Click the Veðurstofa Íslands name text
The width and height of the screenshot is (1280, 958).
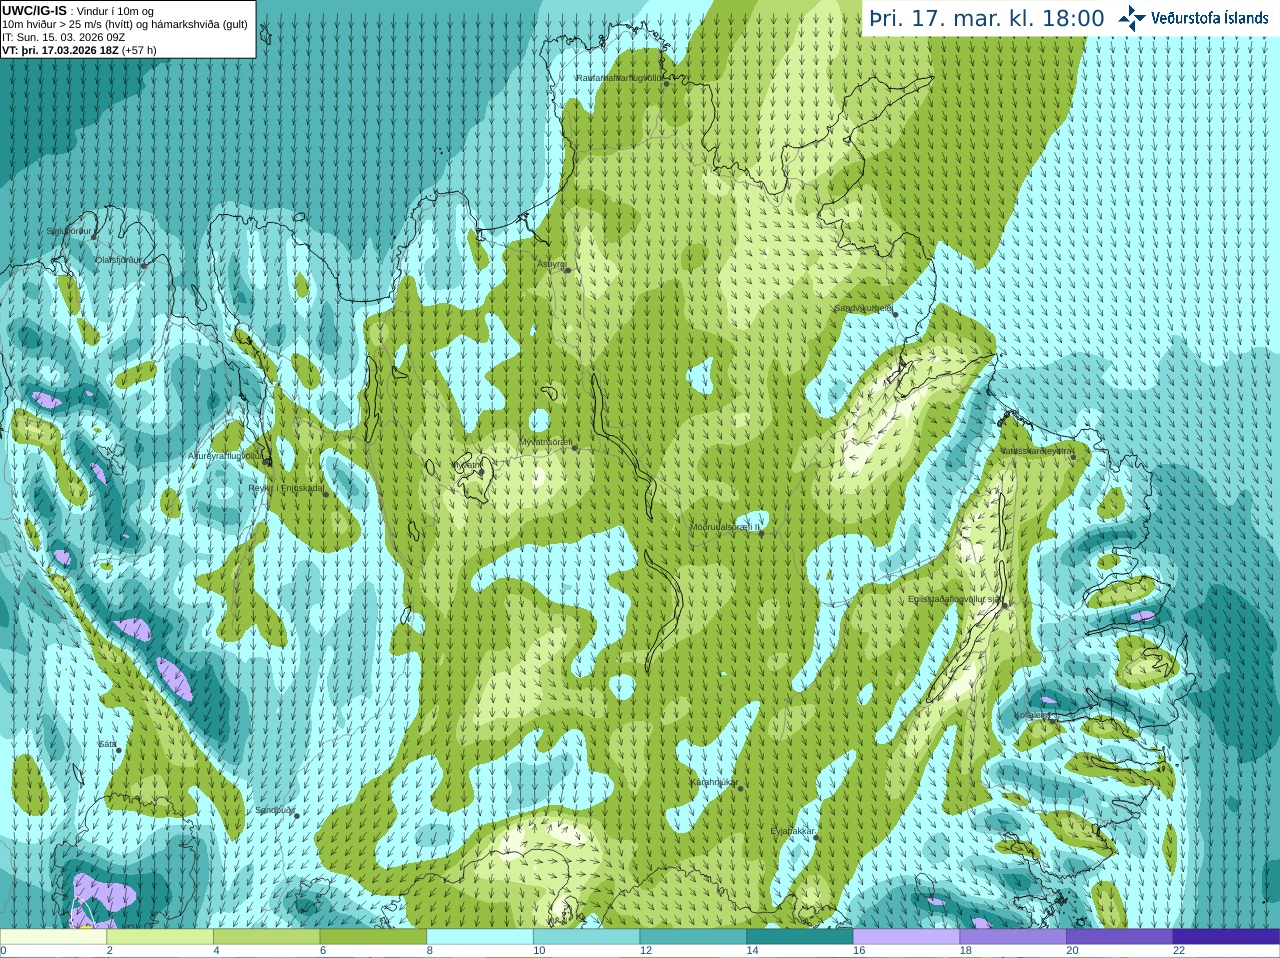1209,18
